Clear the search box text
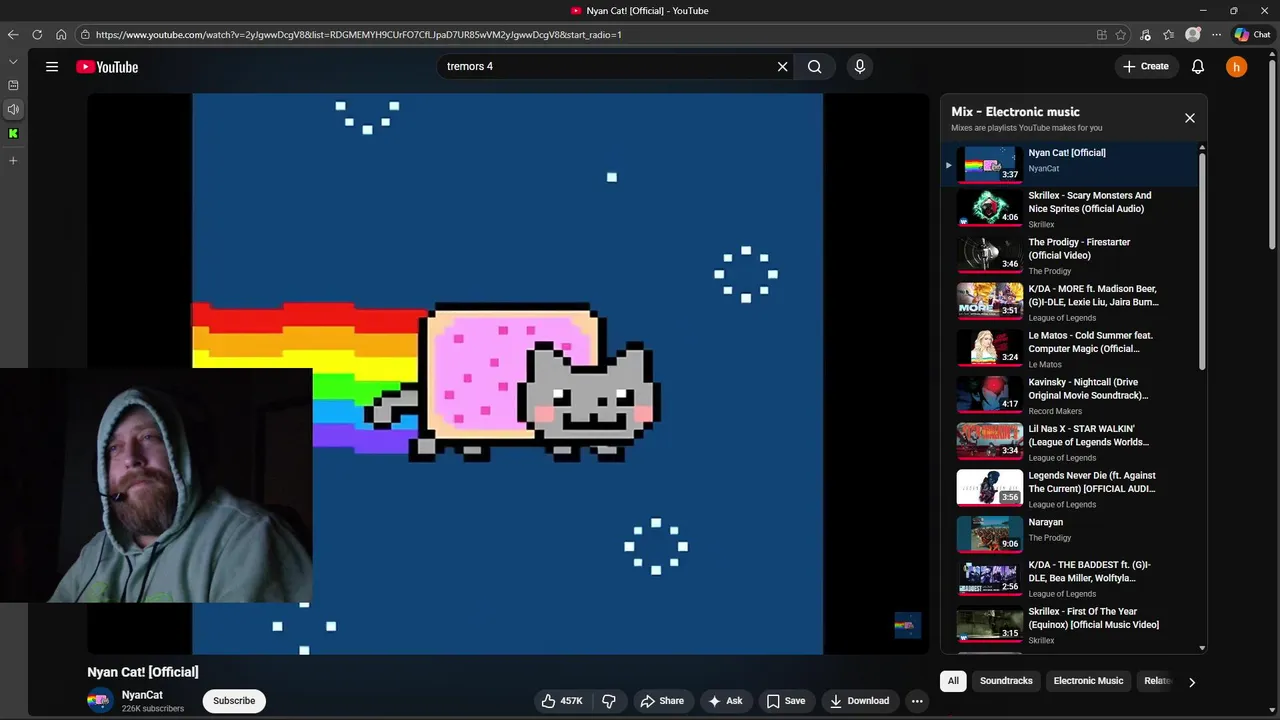The width and height of the screenshot is (1280, 720). [783, 67]
